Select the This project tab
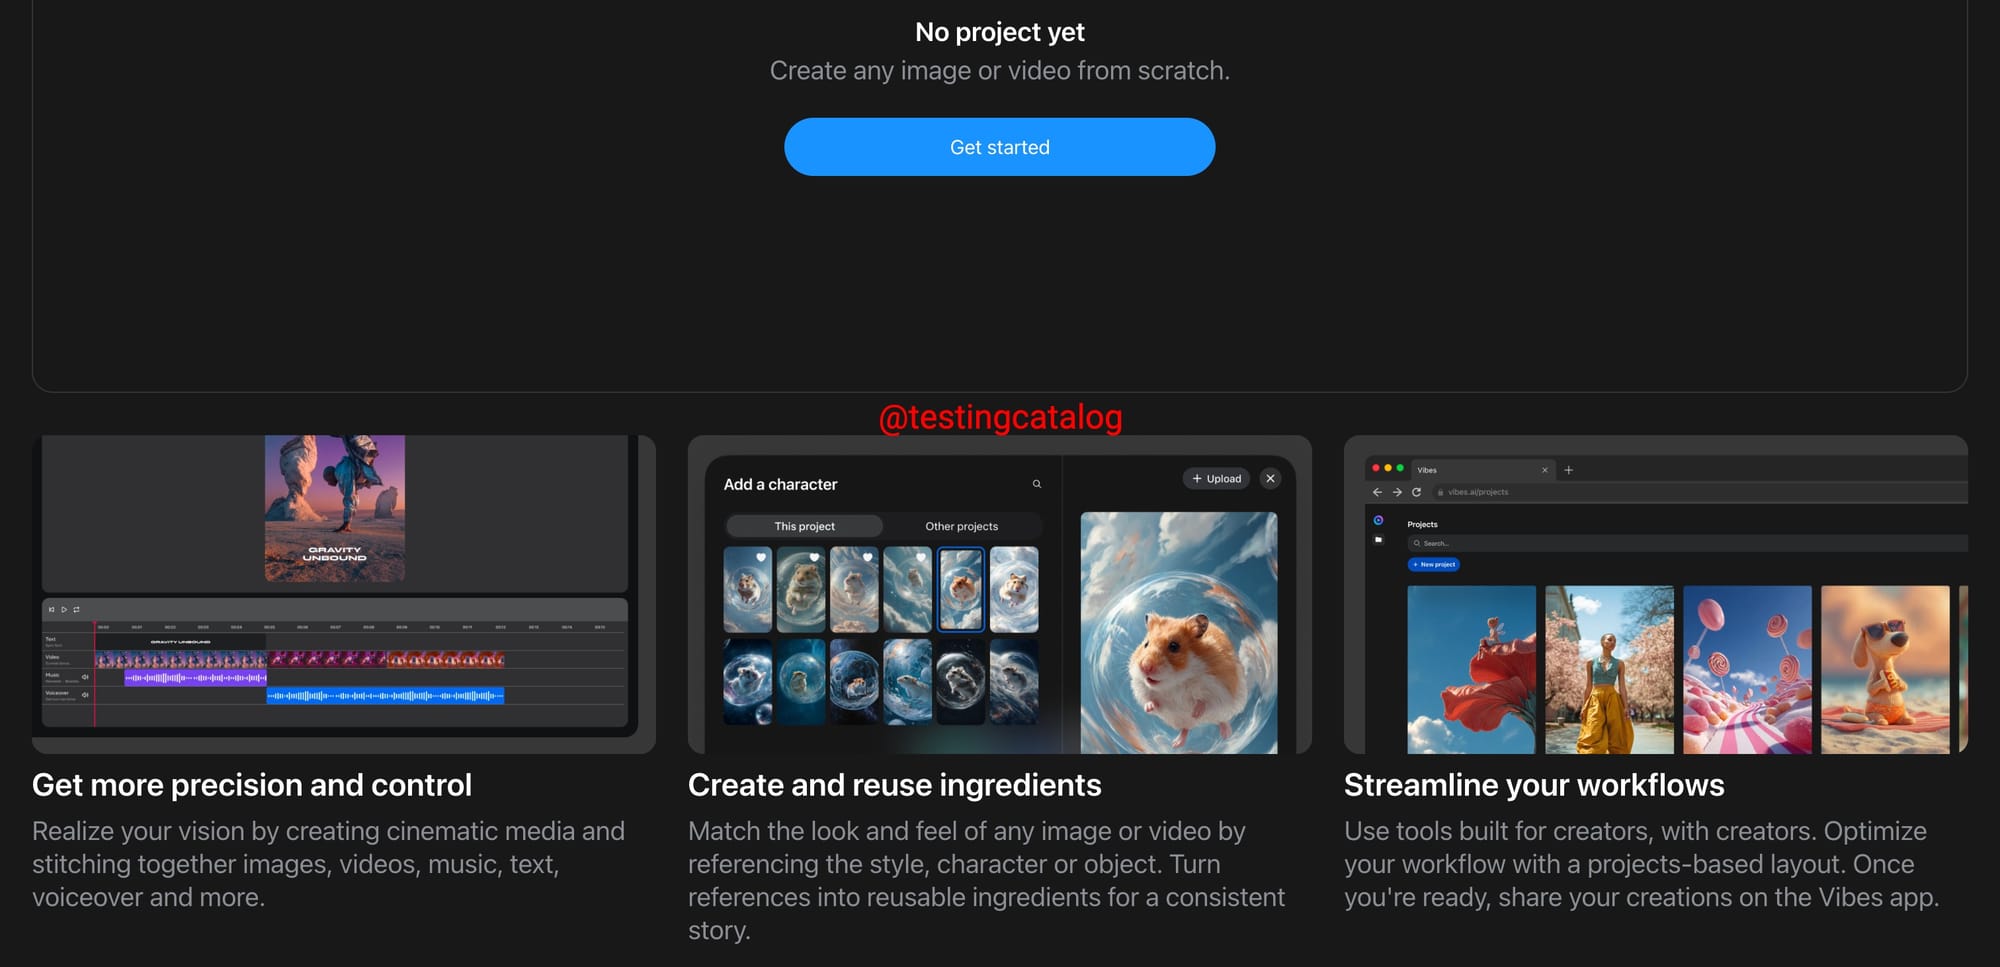The width and height of the screenshot is (2000, 967). pyautogui.click(x=804, y=526)
